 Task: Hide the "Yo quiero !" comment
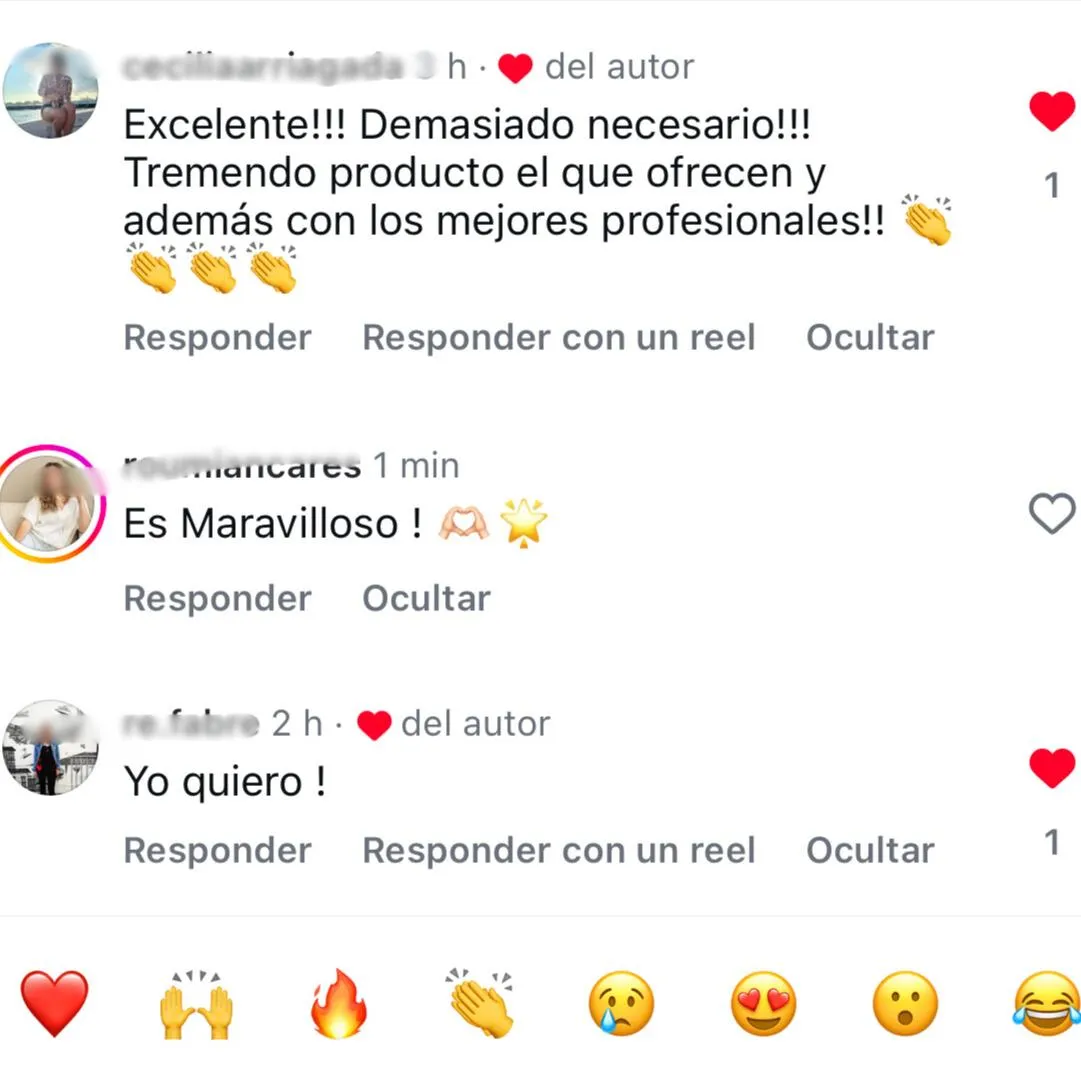tap(870, 850)
